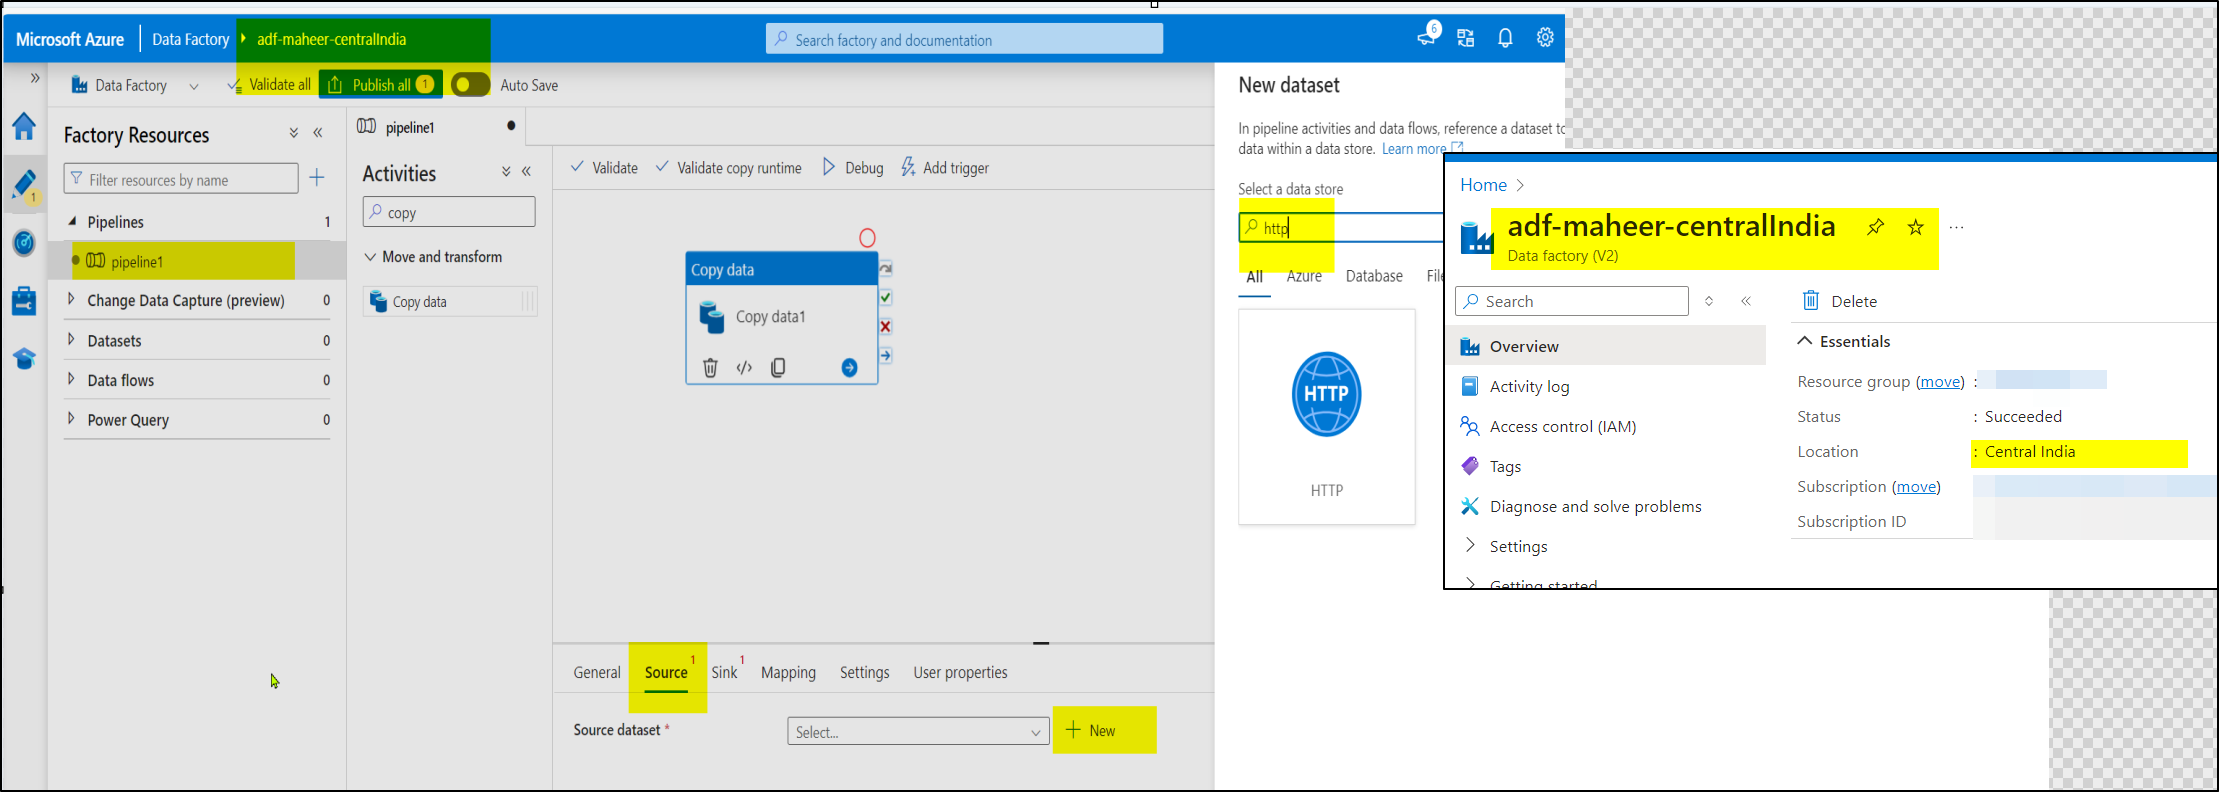Focus the Filter resources by name field
The height and width of the screenshot is (792, 2219).
[x=181, y=179]
